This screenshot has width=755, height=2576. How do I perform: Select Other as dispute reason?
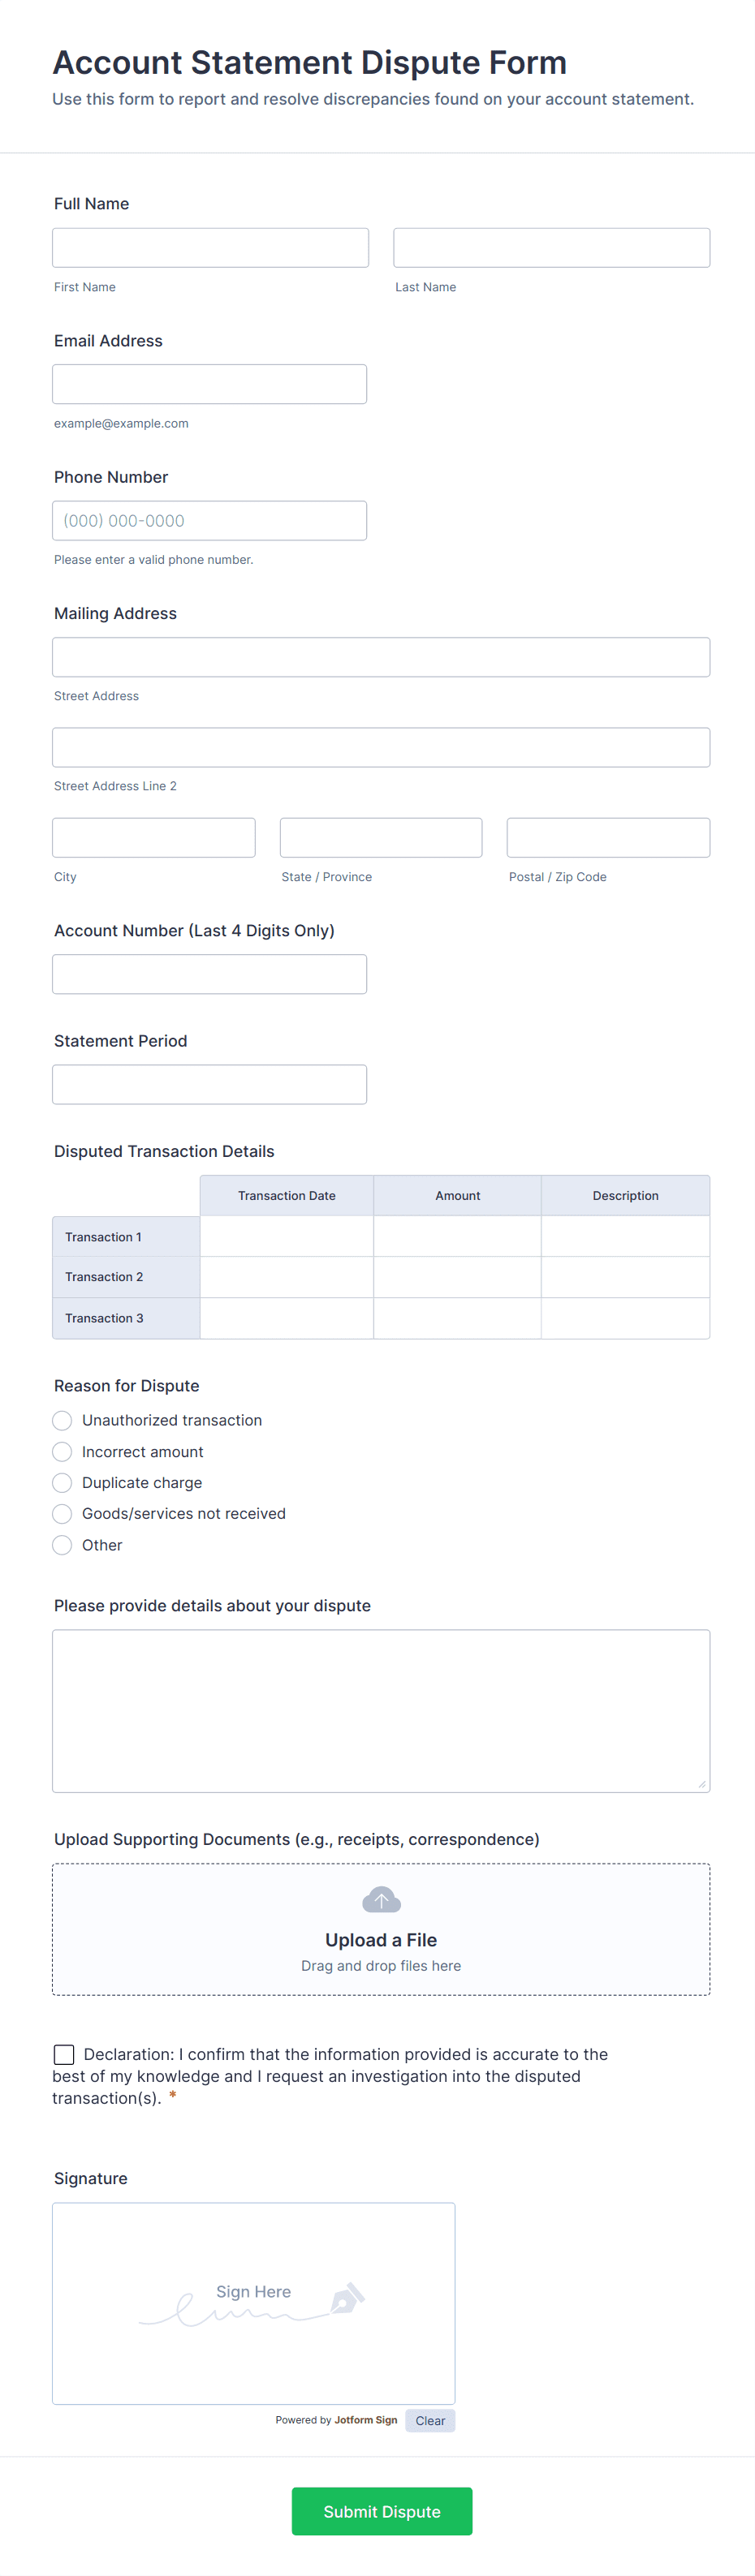[62, 1545]
